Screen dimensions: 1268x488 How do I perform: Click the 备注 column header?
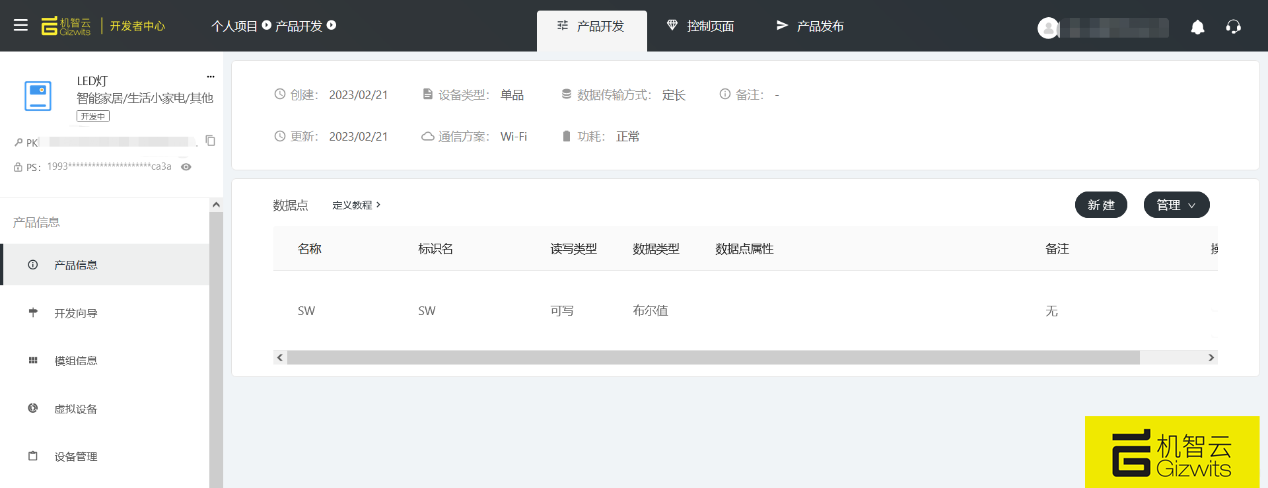click(1058, 249)
